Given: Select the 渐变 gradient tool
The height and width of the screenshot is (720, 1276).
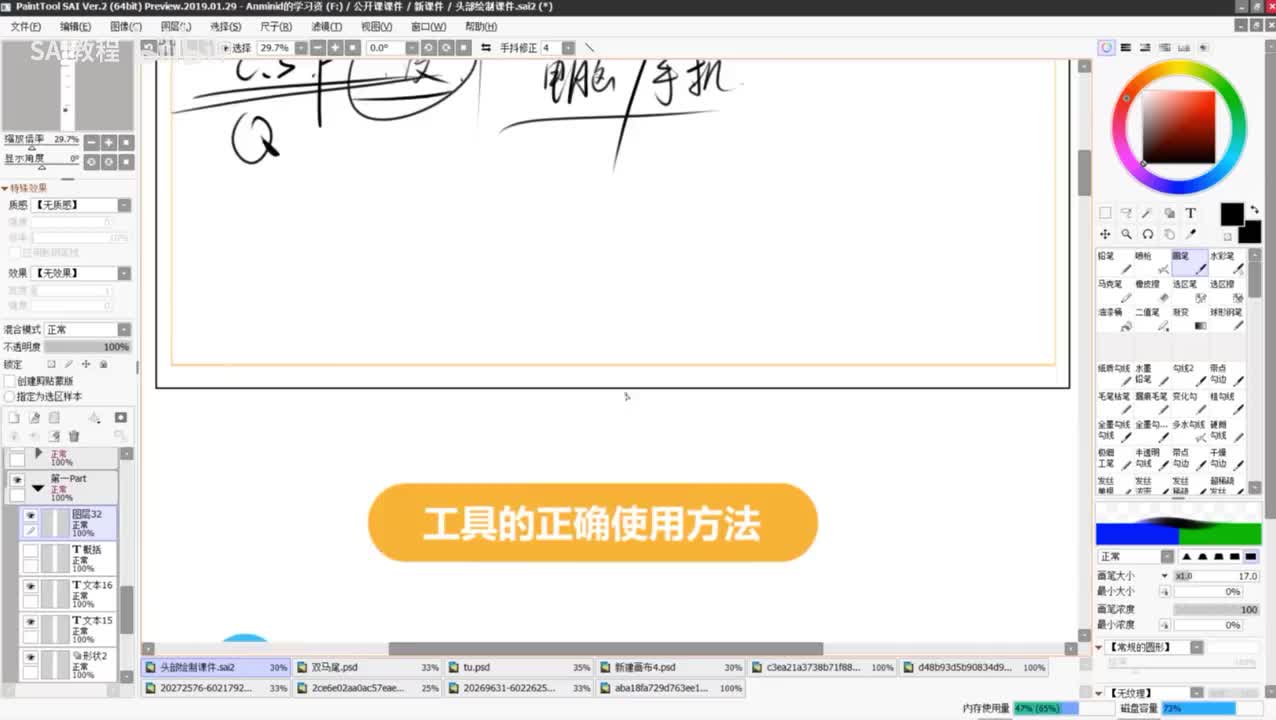Looking at the screenshot, I should click(1189, 318).
